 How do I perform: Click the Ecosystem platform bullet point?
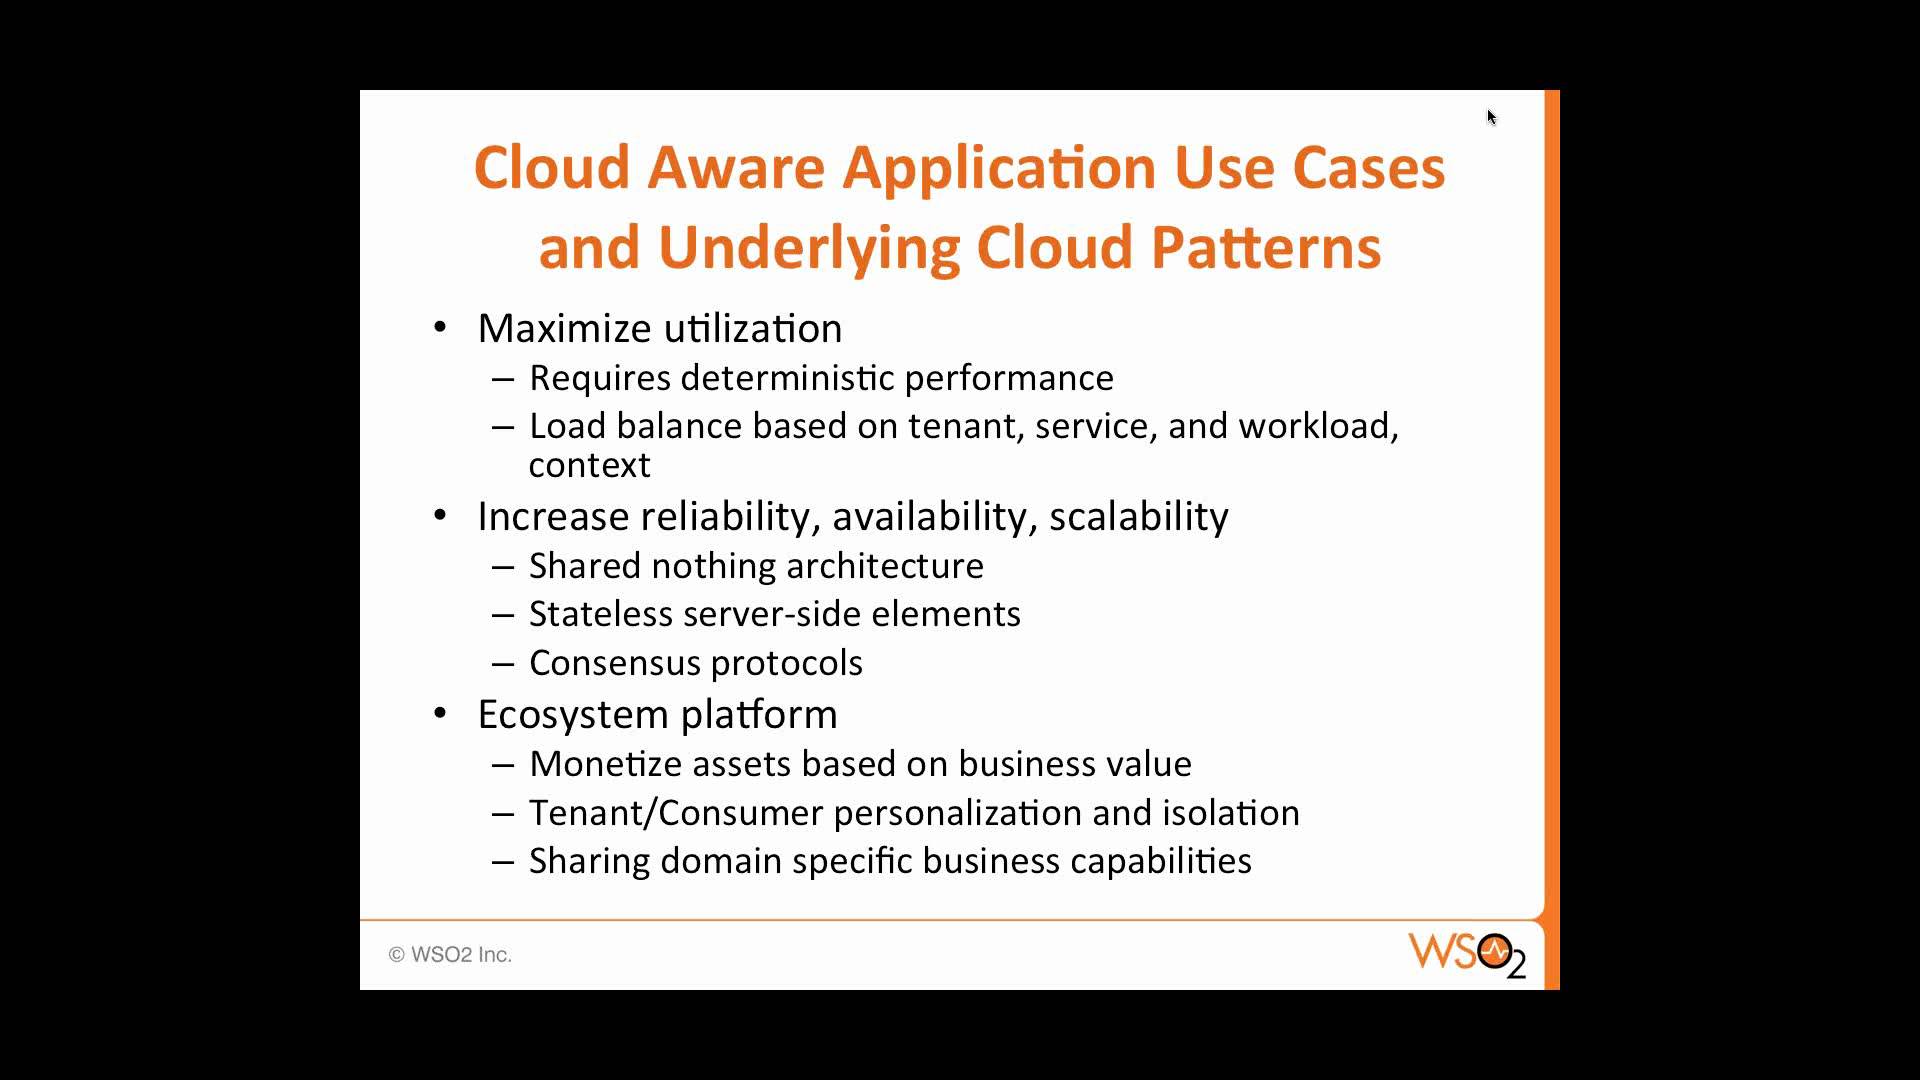coord(657,712)
